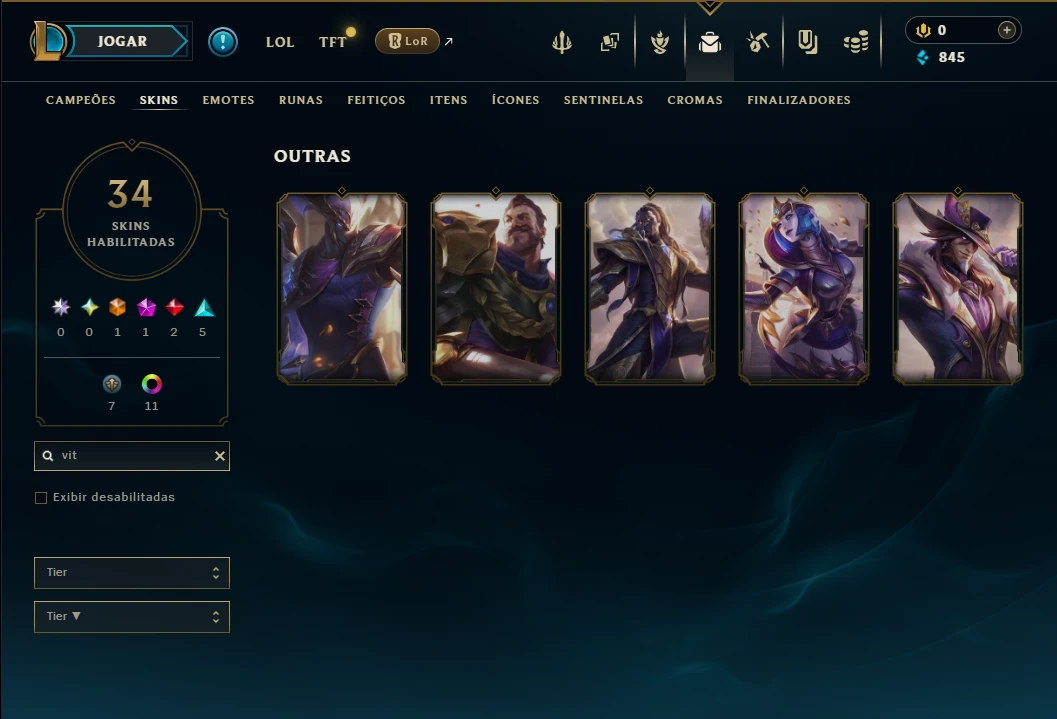Open the blue notification alert icon
This screenshot has height=719, width=1057.
222,42
